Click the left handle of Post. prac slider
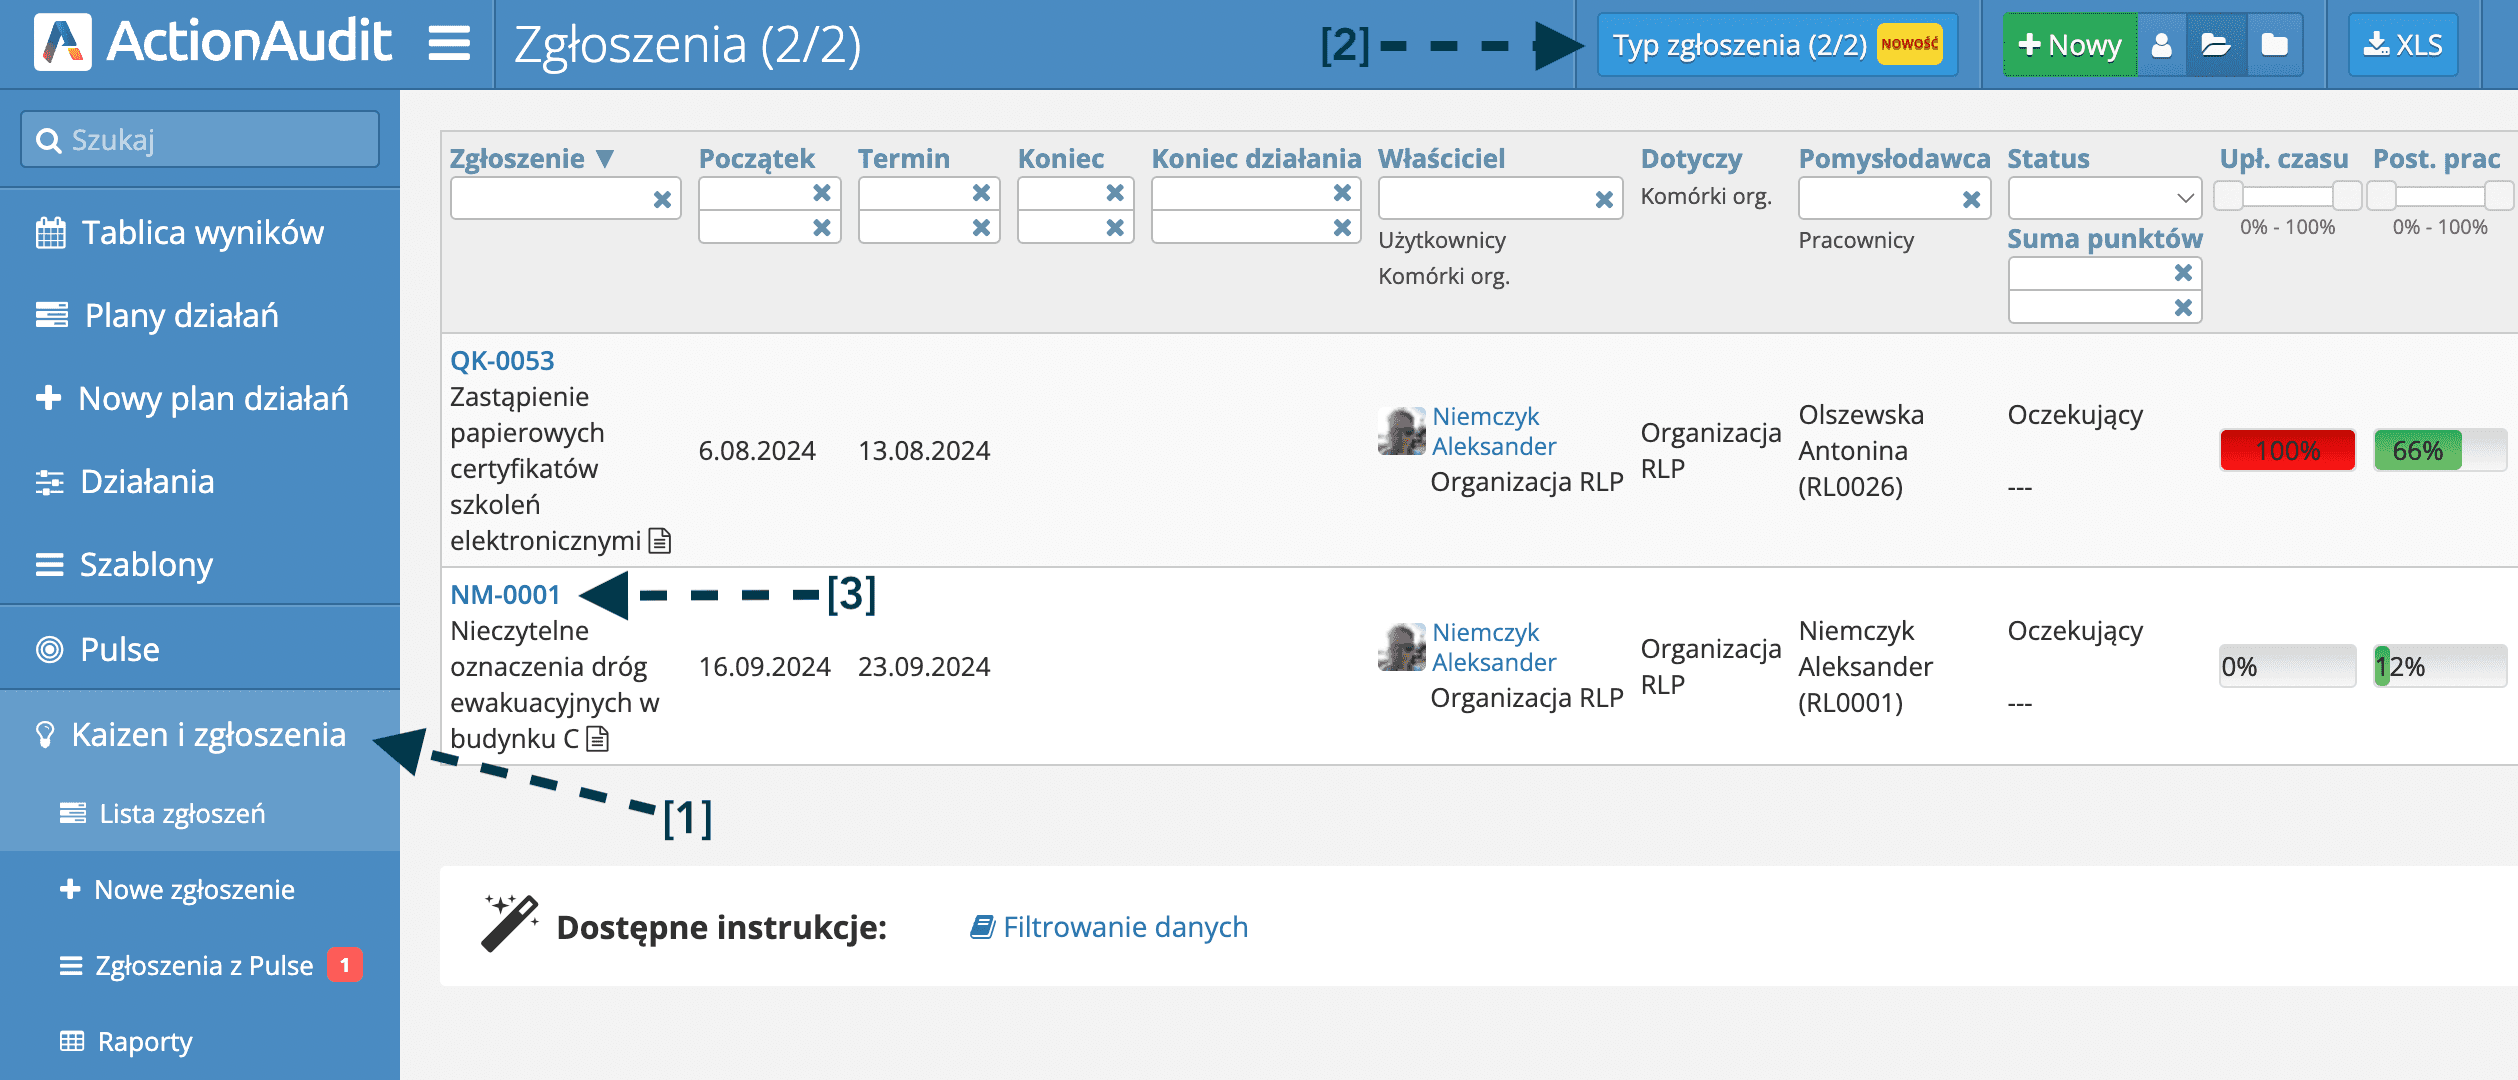Screen dimensions: 2518x1080 pyautogui.click(x=2381, y=195)
